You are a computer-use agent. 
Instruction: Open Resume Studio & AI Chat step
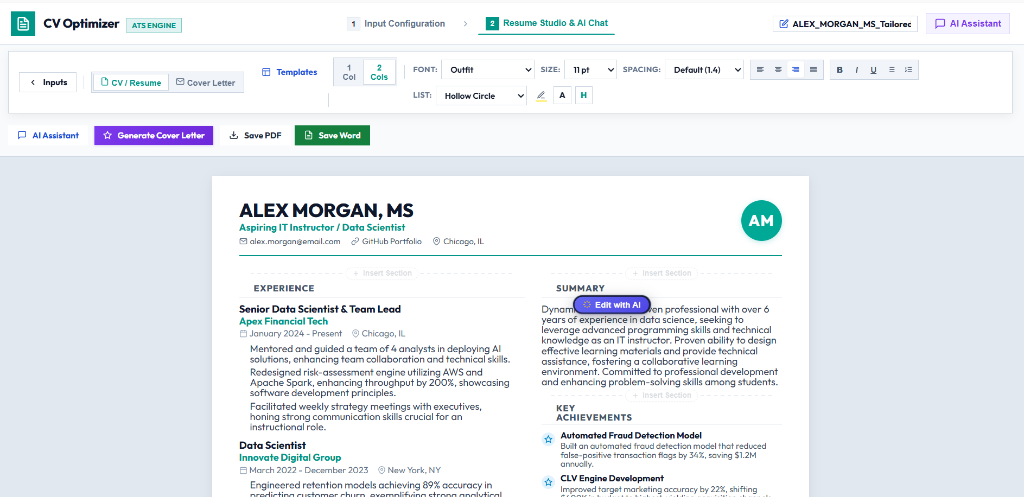click(x=547, y=24)
